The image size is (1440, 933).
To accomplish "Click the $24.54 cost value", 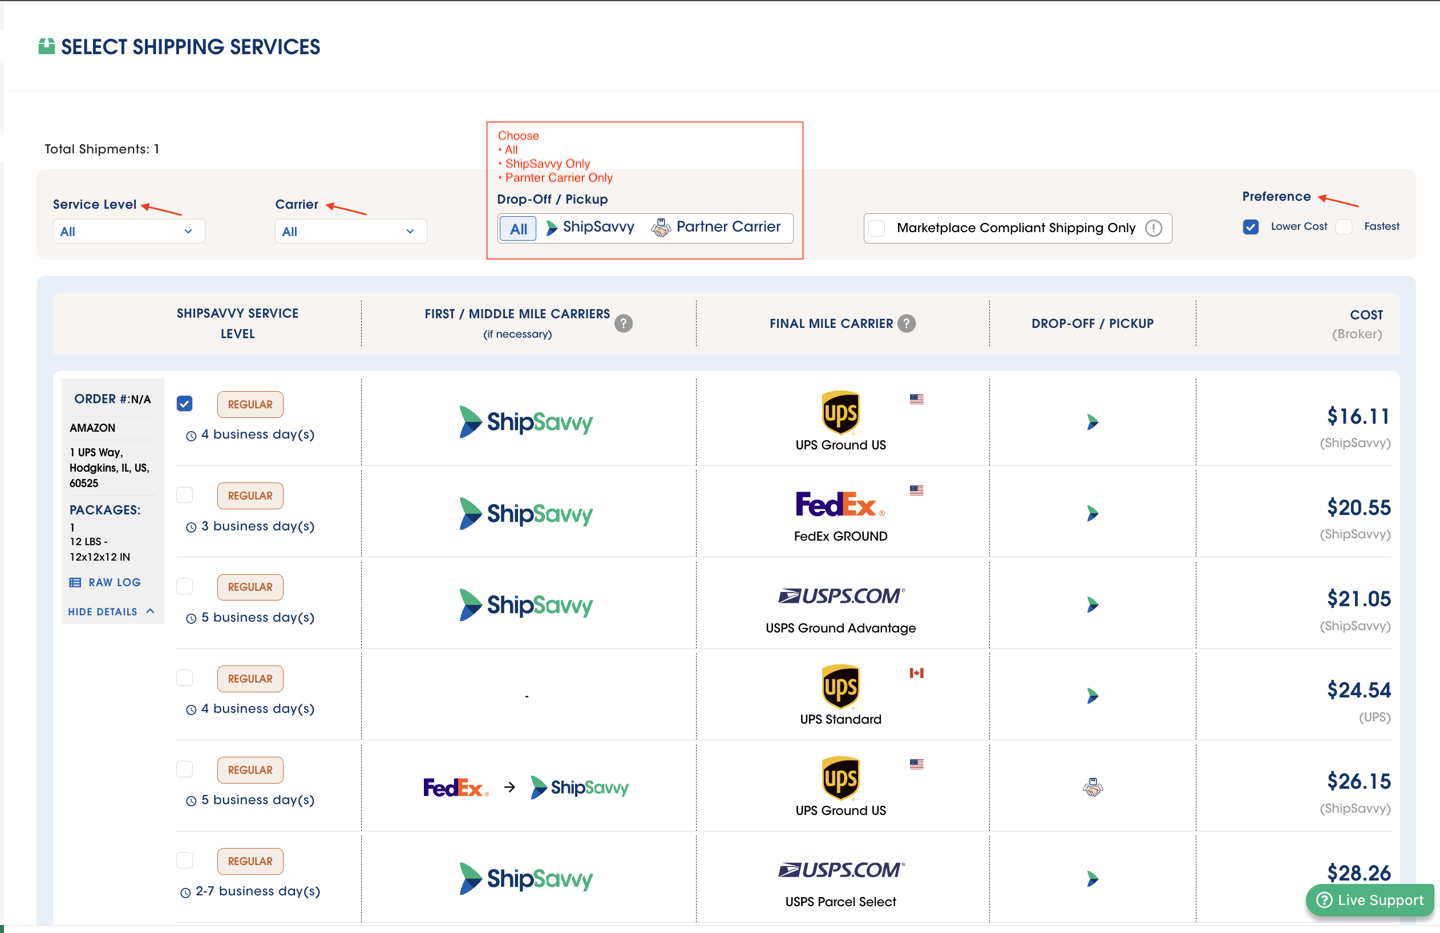I will tap(1358, 690).
